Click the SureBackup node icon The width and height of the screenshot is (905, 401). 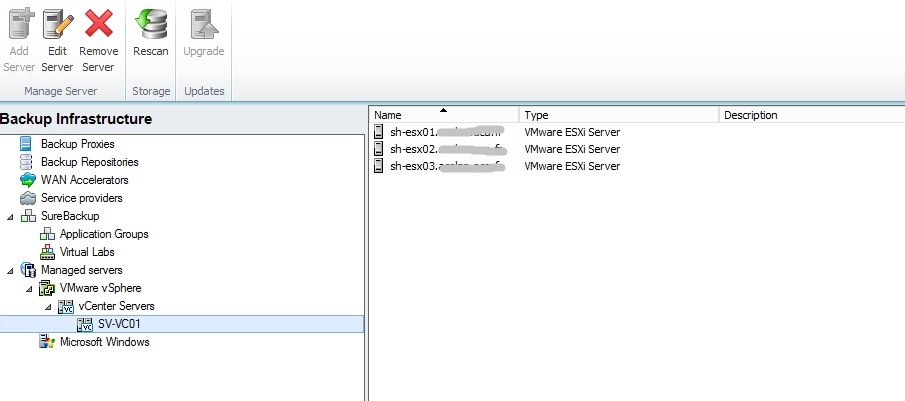click(x=28, y=216)
